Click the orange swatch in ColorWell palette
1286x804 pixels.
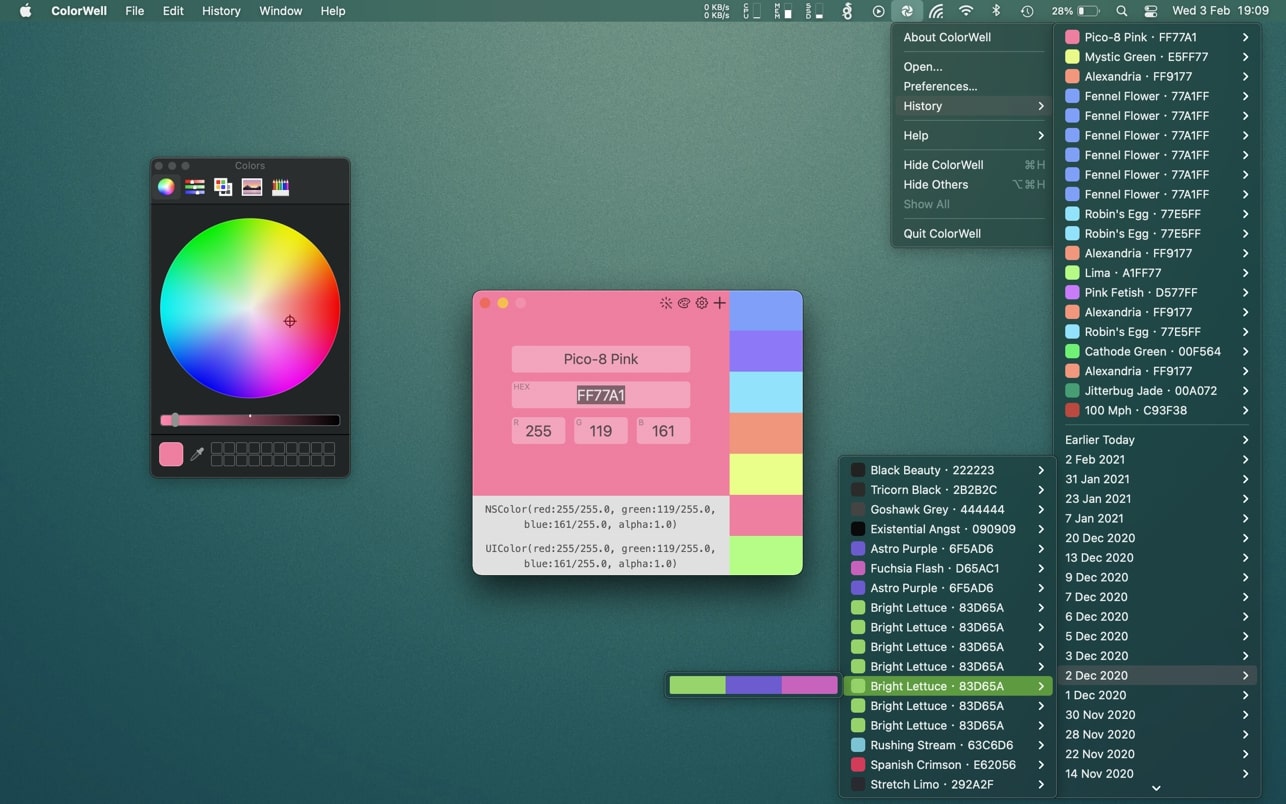[766, 433]
